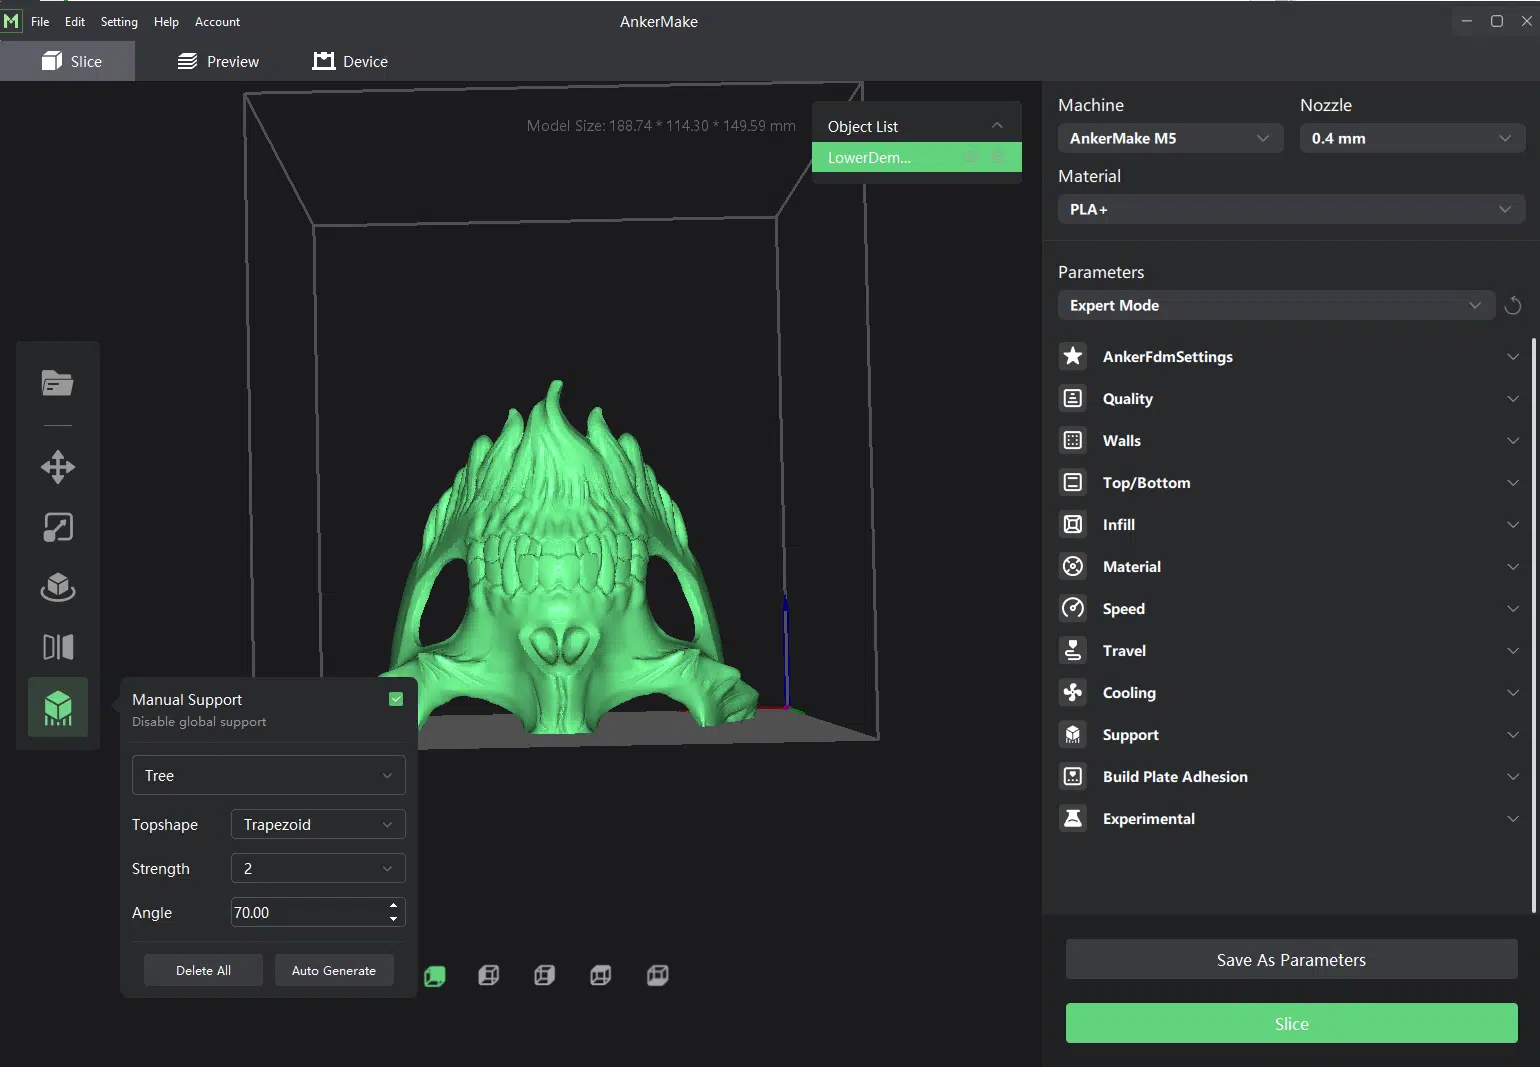Open the support type Tree dropdown
The width and height of the screenshot is (1540, 1067).
268,775
